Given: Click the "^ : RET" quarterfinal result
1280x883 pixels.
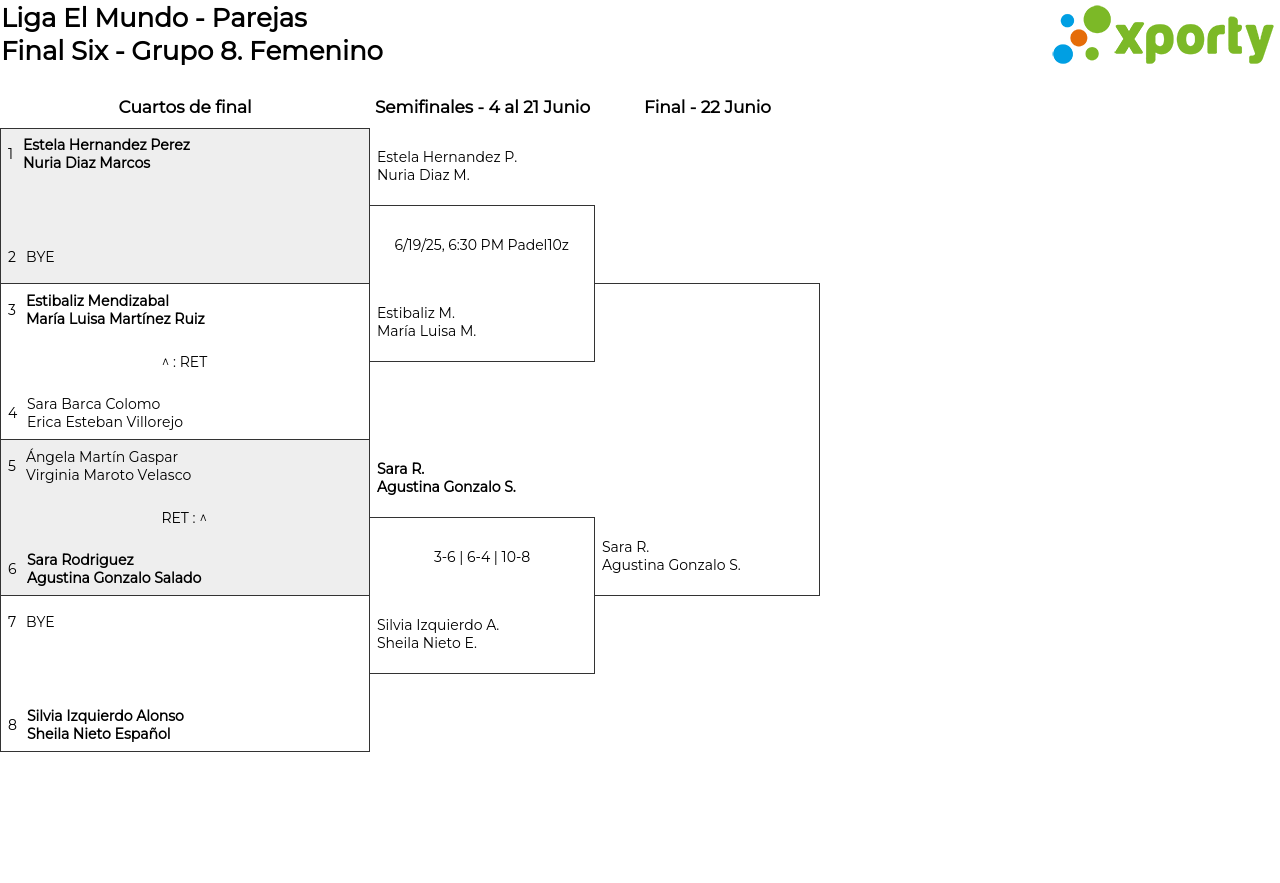Looking at the screenshot, I should (184, 362).
